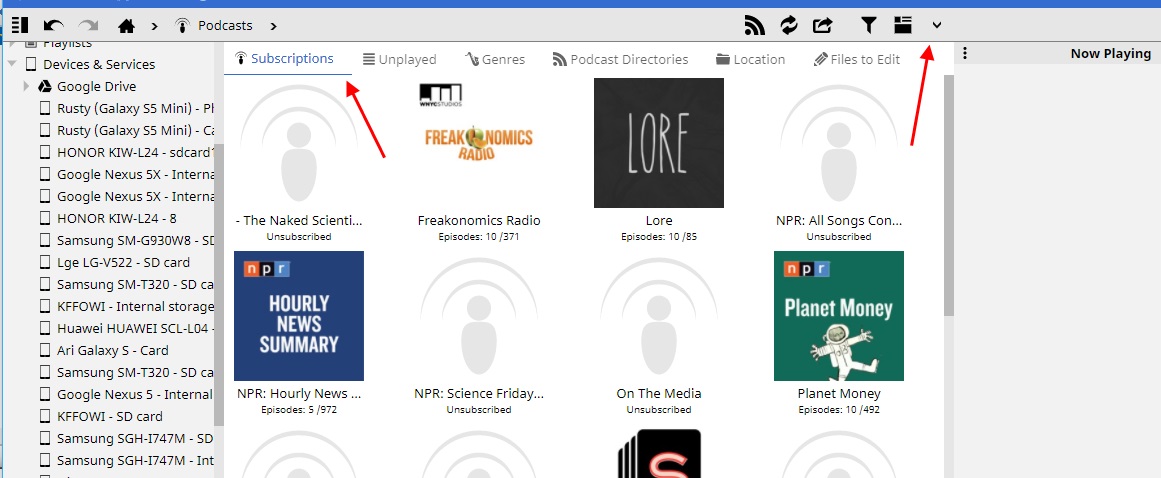Image resolution: width=1161 pixels, height=478 pixels.
Task: Click the back navigation arrow
Action: (x=54, y=25)
